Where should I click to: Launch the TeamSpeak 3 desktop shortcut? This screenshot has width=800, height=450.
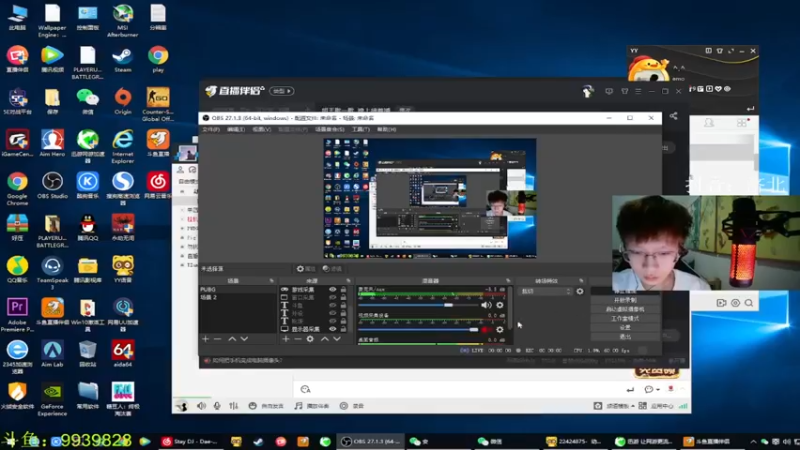pos(52,273)
